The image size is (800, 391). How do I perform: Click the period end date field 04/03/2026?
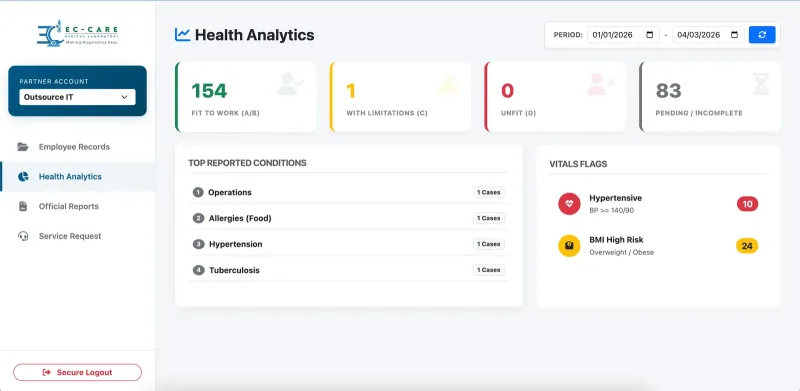tap(708, 35)
